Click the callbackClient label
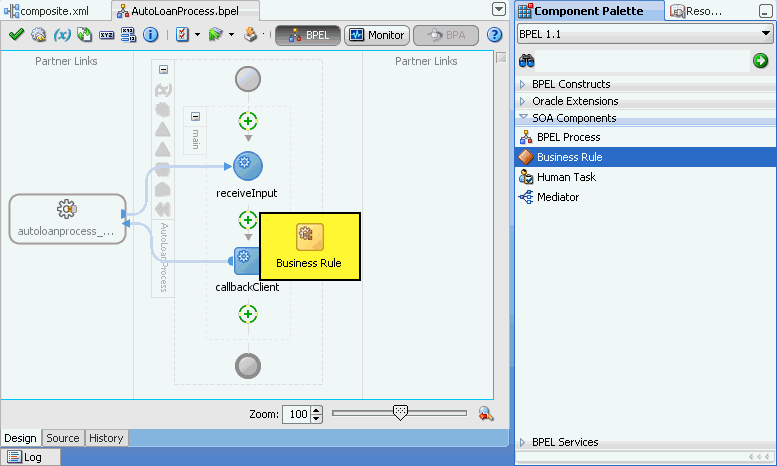 [247, 287]
